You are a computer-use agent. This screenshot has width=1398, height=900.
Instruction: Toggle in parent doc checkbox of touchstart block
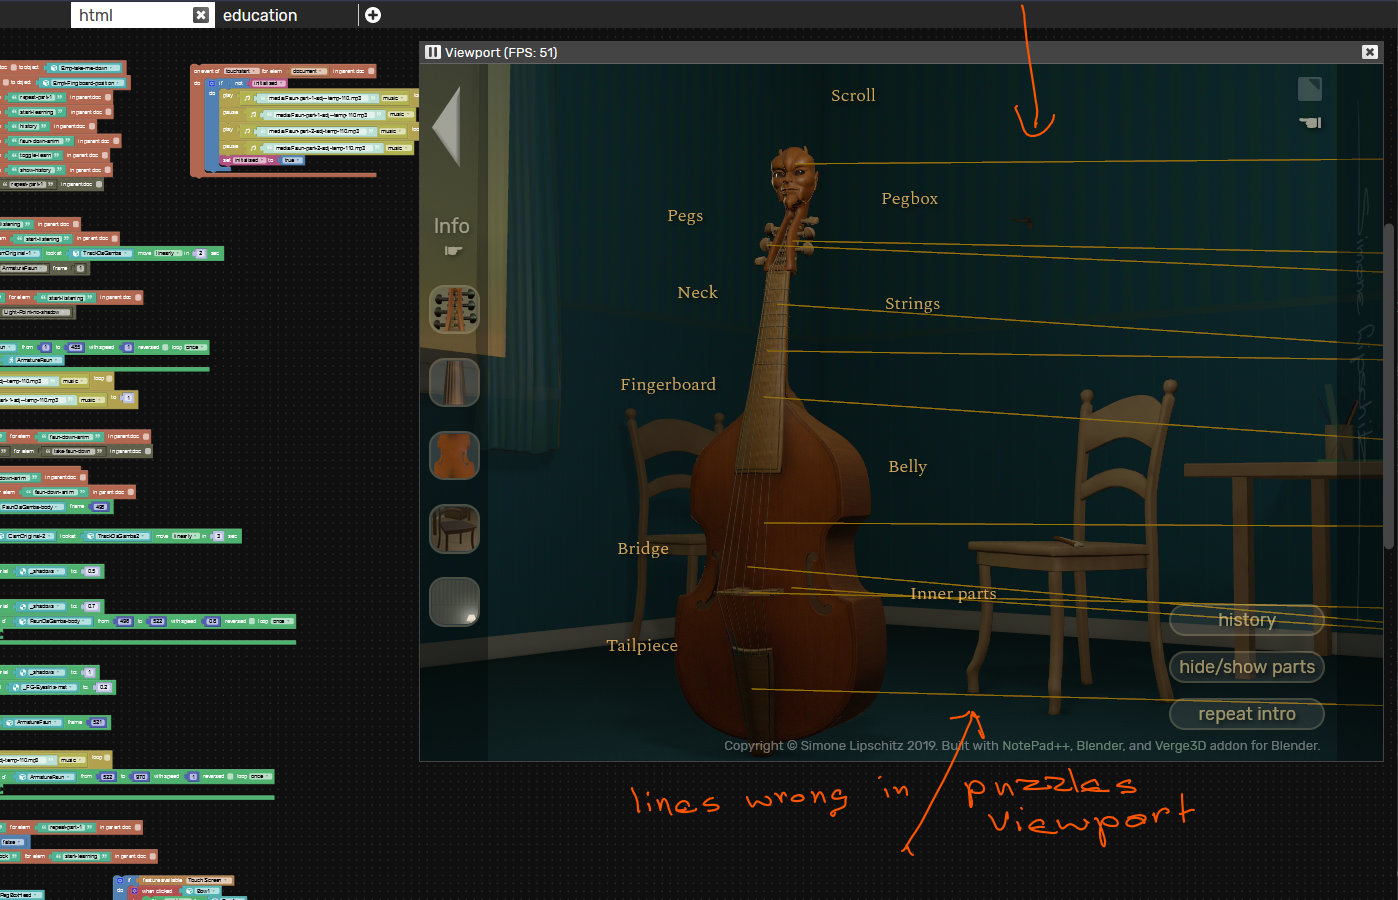(371, 71)
